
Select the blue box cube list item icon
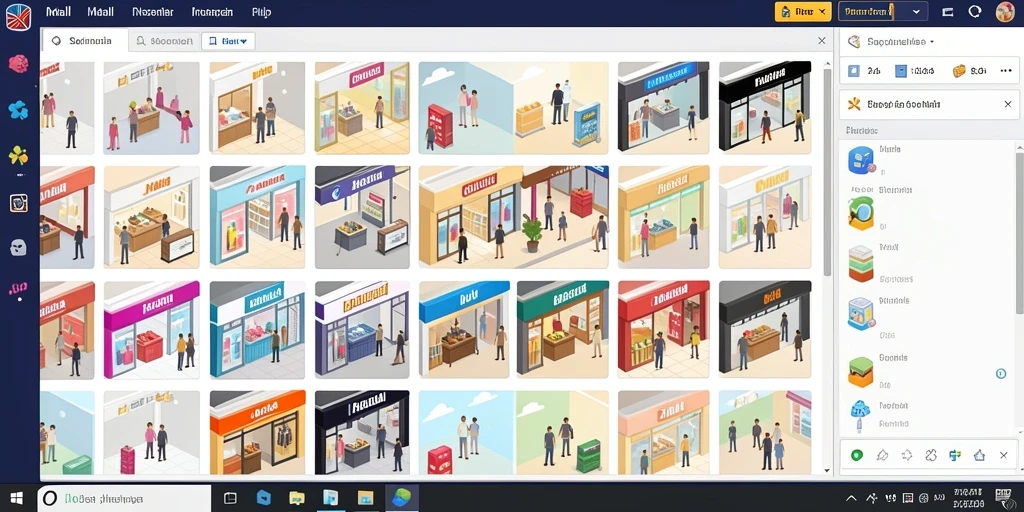pos(861,313)
